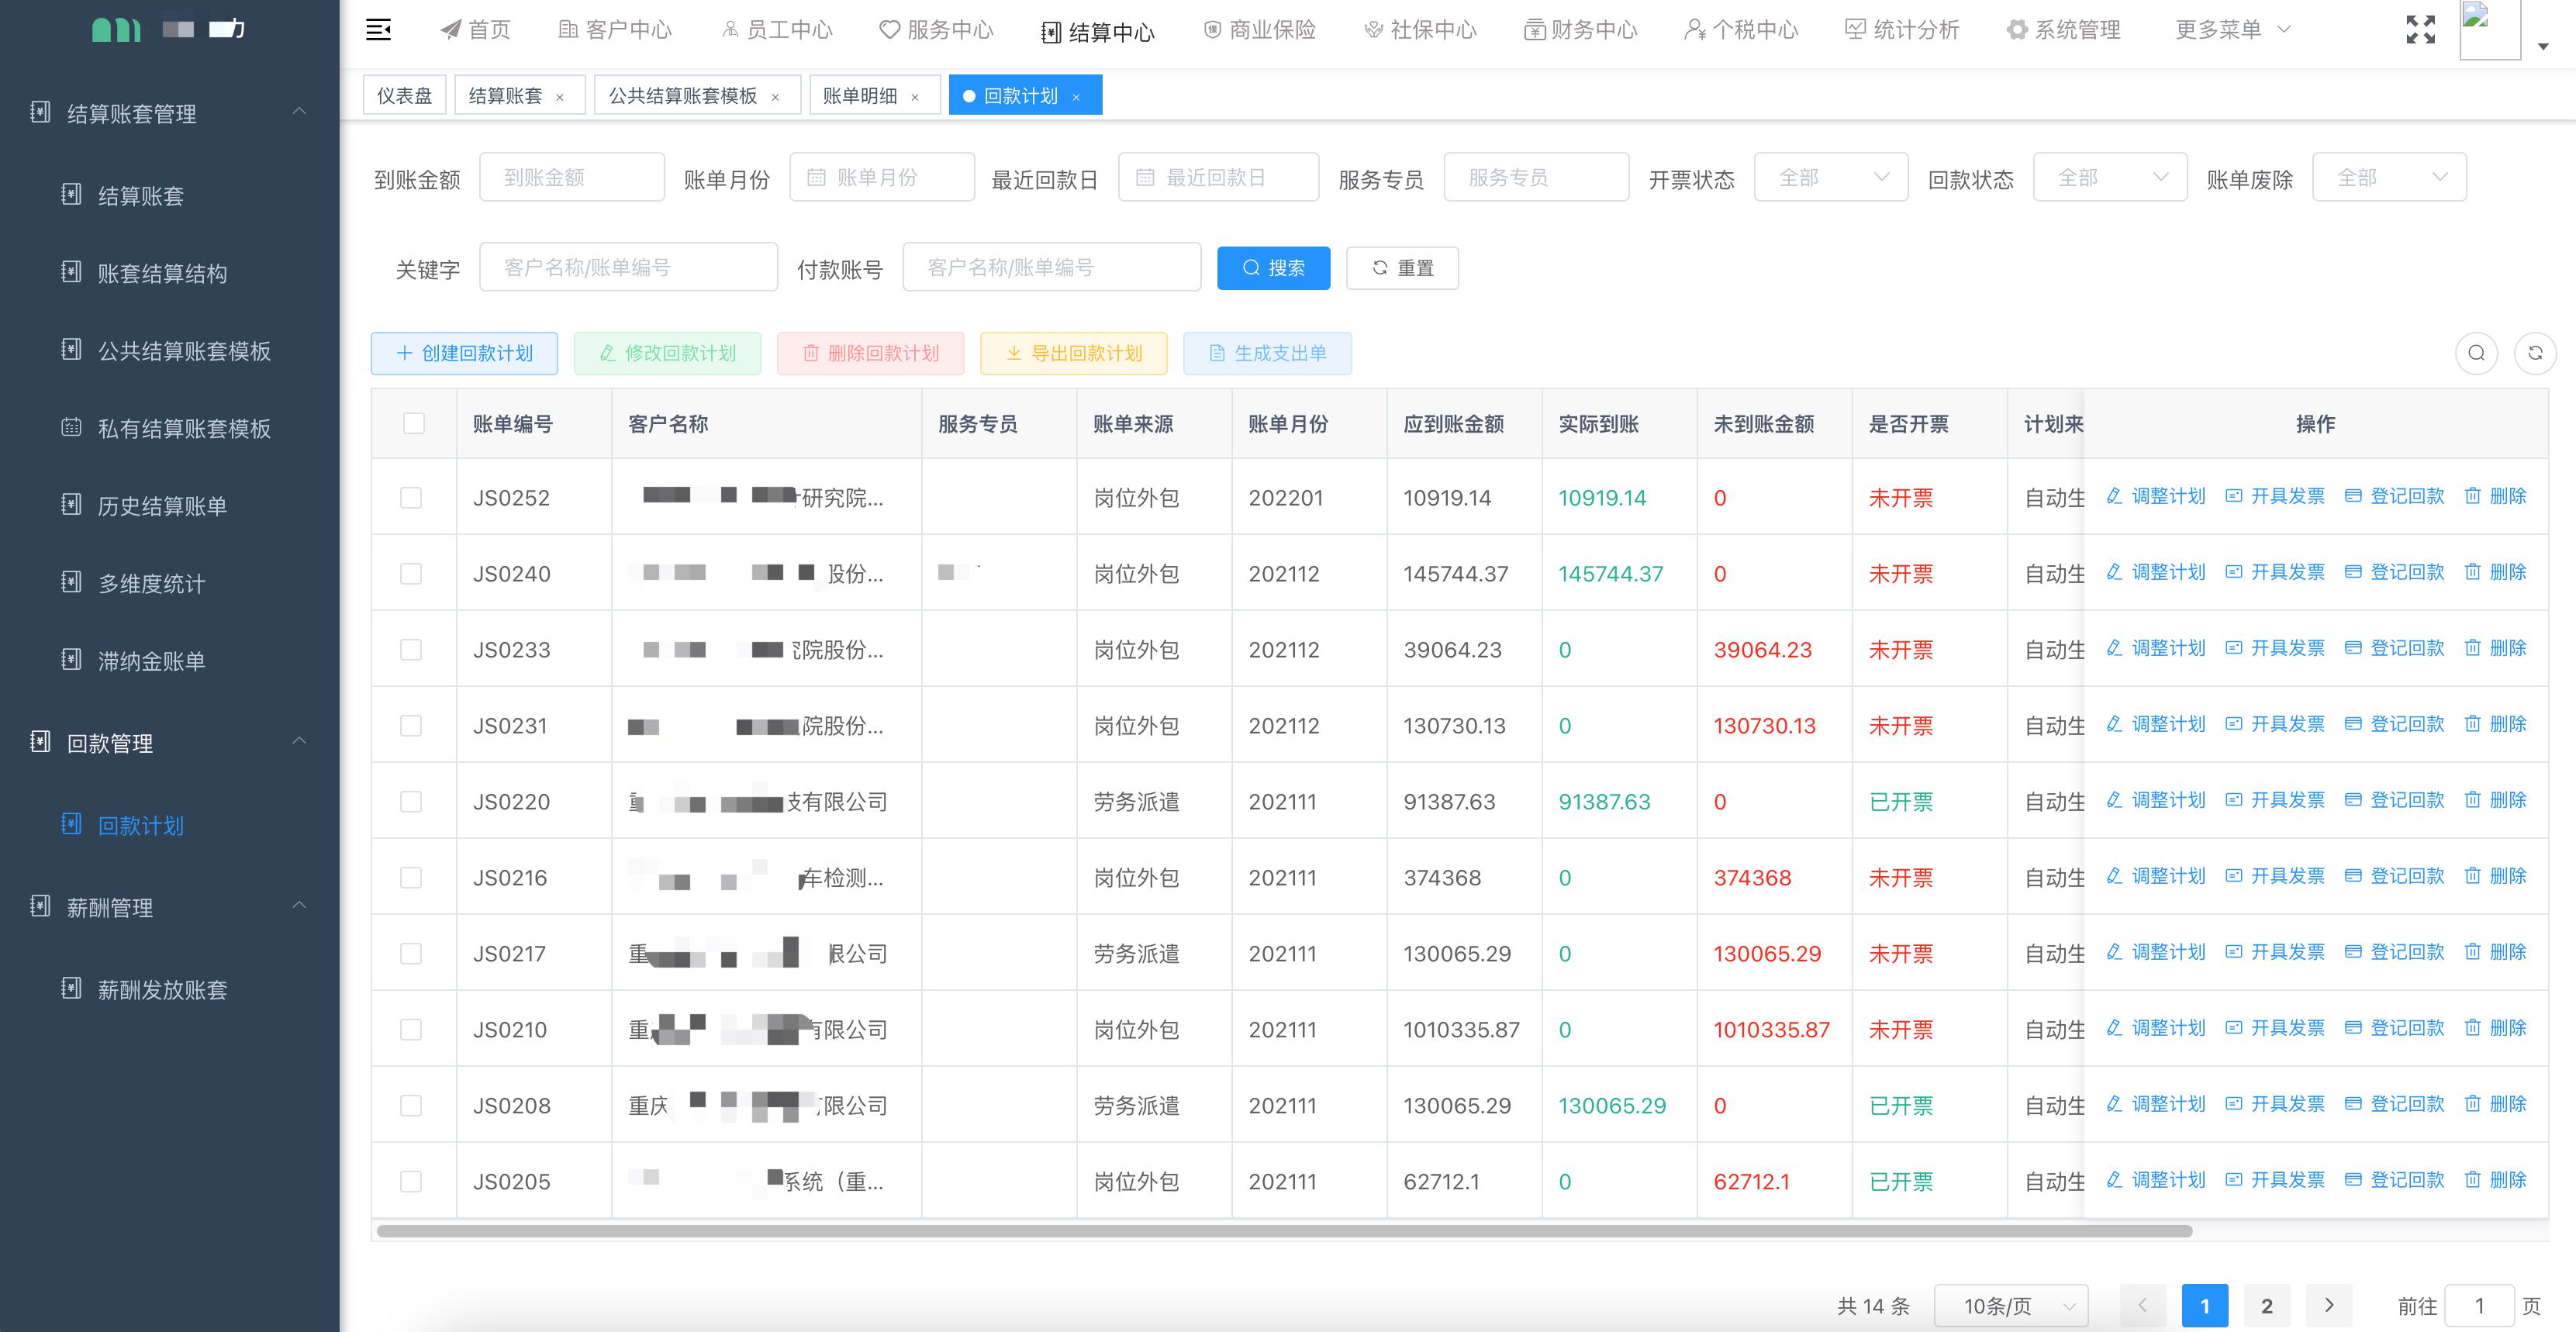Refresh the table with the refresh icon
Screen dimensions: 2576x1332
tap(2537, 353)
